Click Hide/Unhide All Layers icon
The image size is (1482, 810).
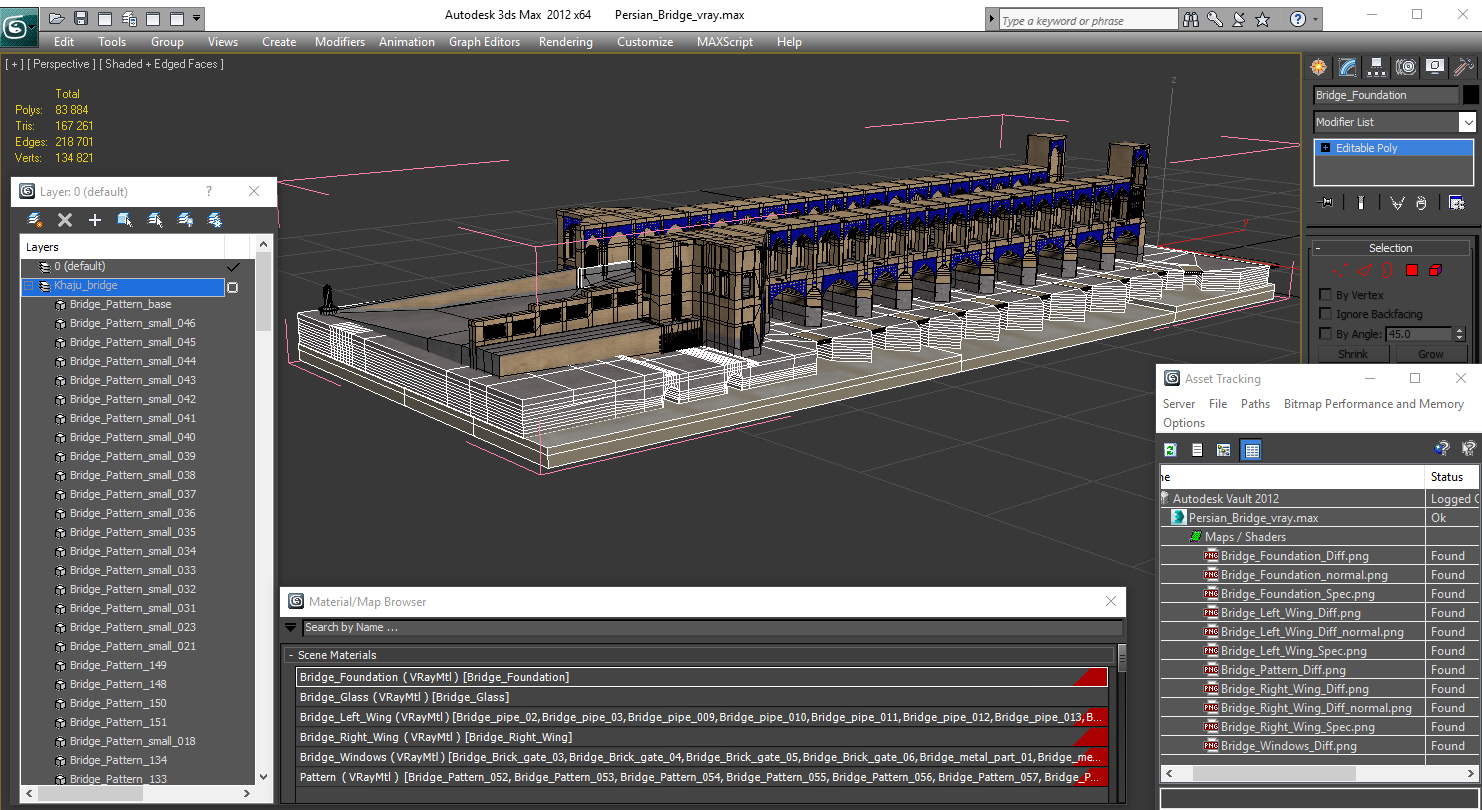tap(185, 220)
